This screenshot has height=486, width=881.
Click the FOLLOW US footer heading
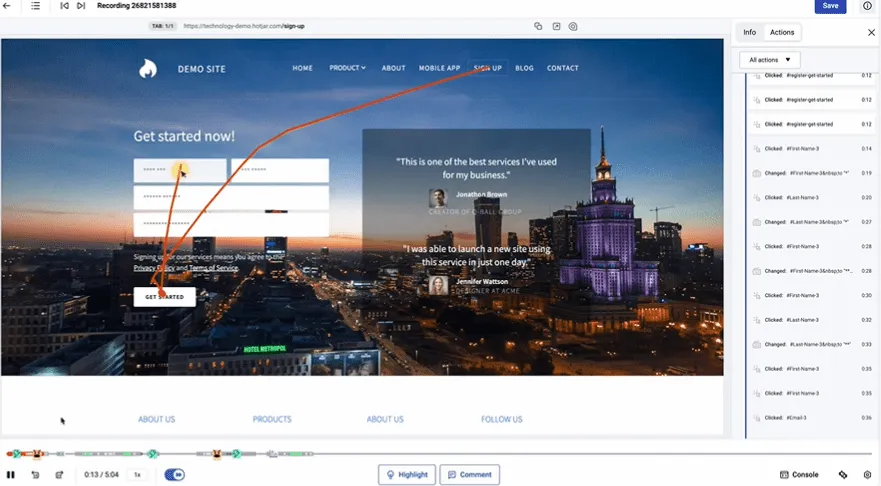(x=502, y=419)
